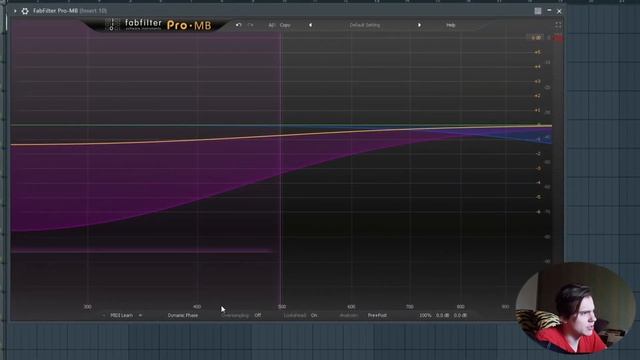Click MIDI Learn button

122,316
